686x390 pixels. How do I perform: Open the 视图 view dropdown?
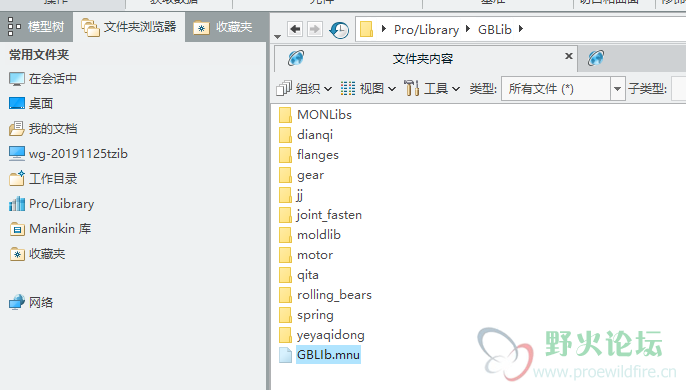coord(368,88)
